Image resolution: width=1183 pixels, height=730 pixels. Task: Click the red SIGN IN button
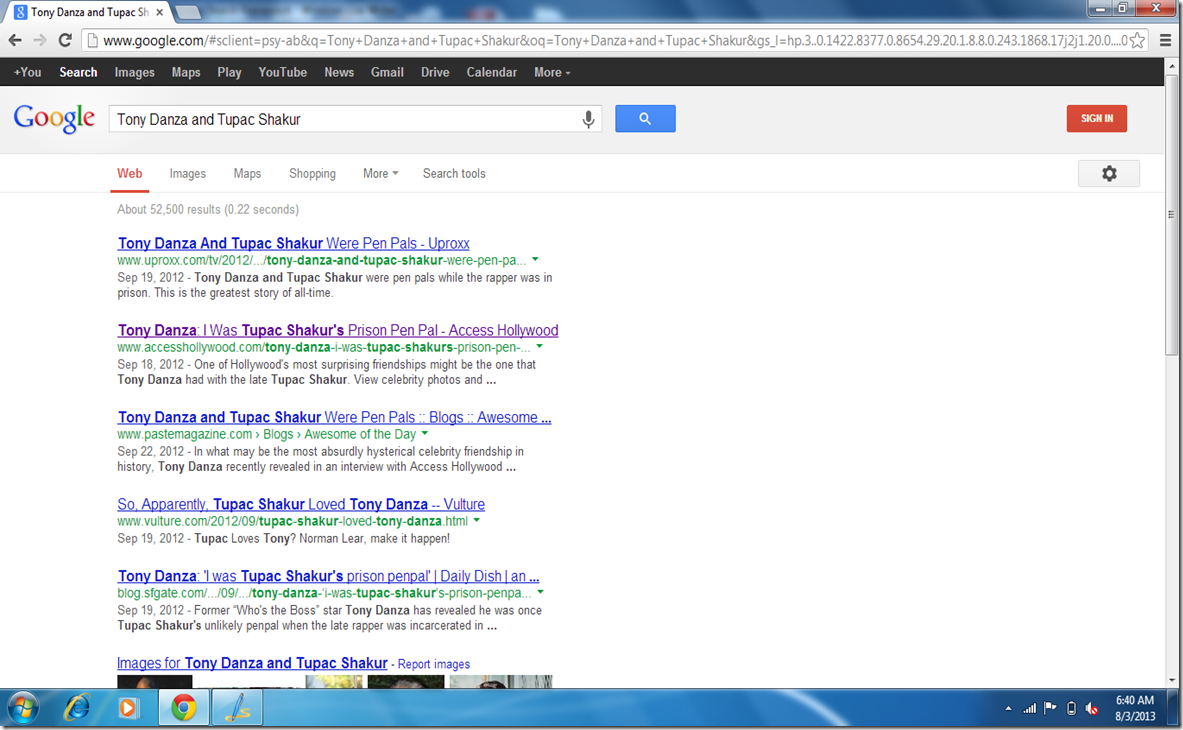click(x=1096, y=119)
